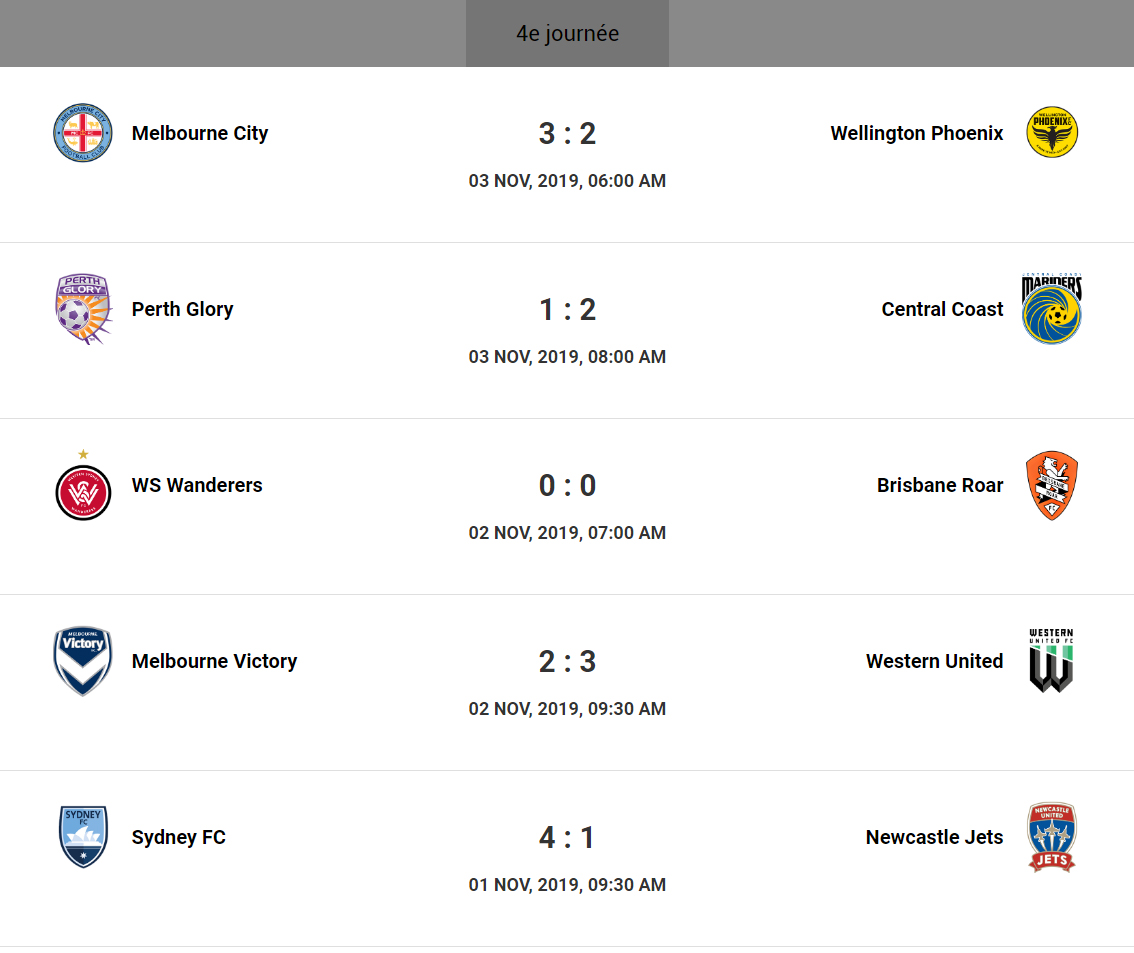Click the Perth Glory club crest

click(82, 309)
